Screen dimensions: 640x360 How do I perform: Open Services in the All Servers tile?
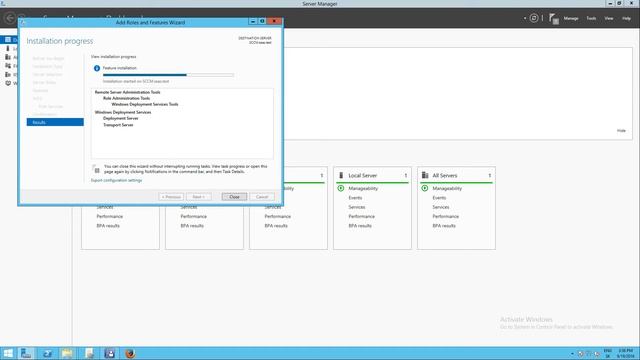pyautogui.click(x=440, y=207)
